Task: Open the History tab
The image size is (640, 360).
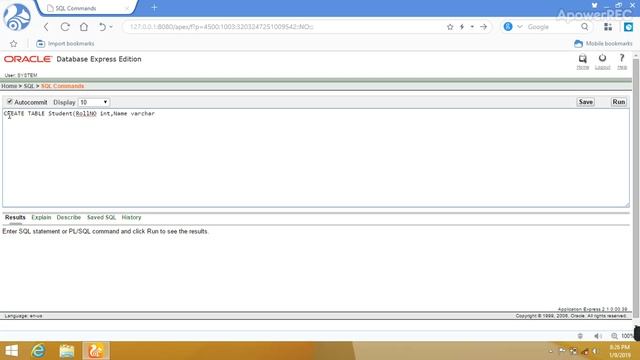Action: click(131, 218)
